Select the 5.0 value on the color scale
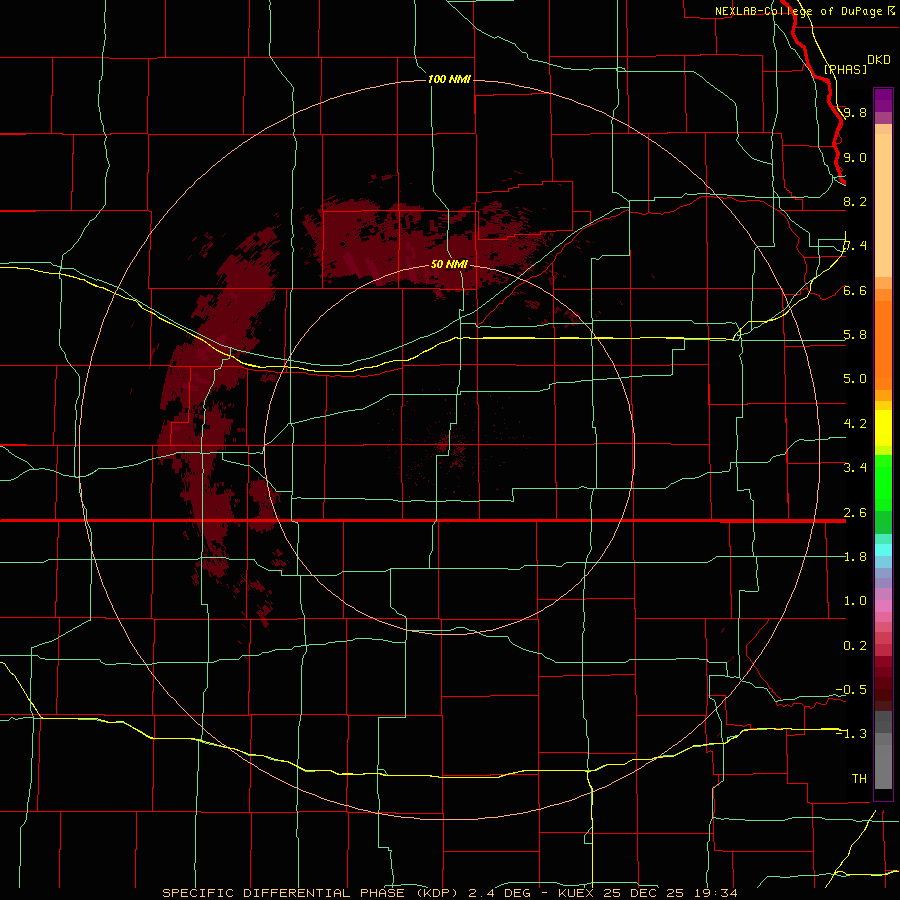 855,379
